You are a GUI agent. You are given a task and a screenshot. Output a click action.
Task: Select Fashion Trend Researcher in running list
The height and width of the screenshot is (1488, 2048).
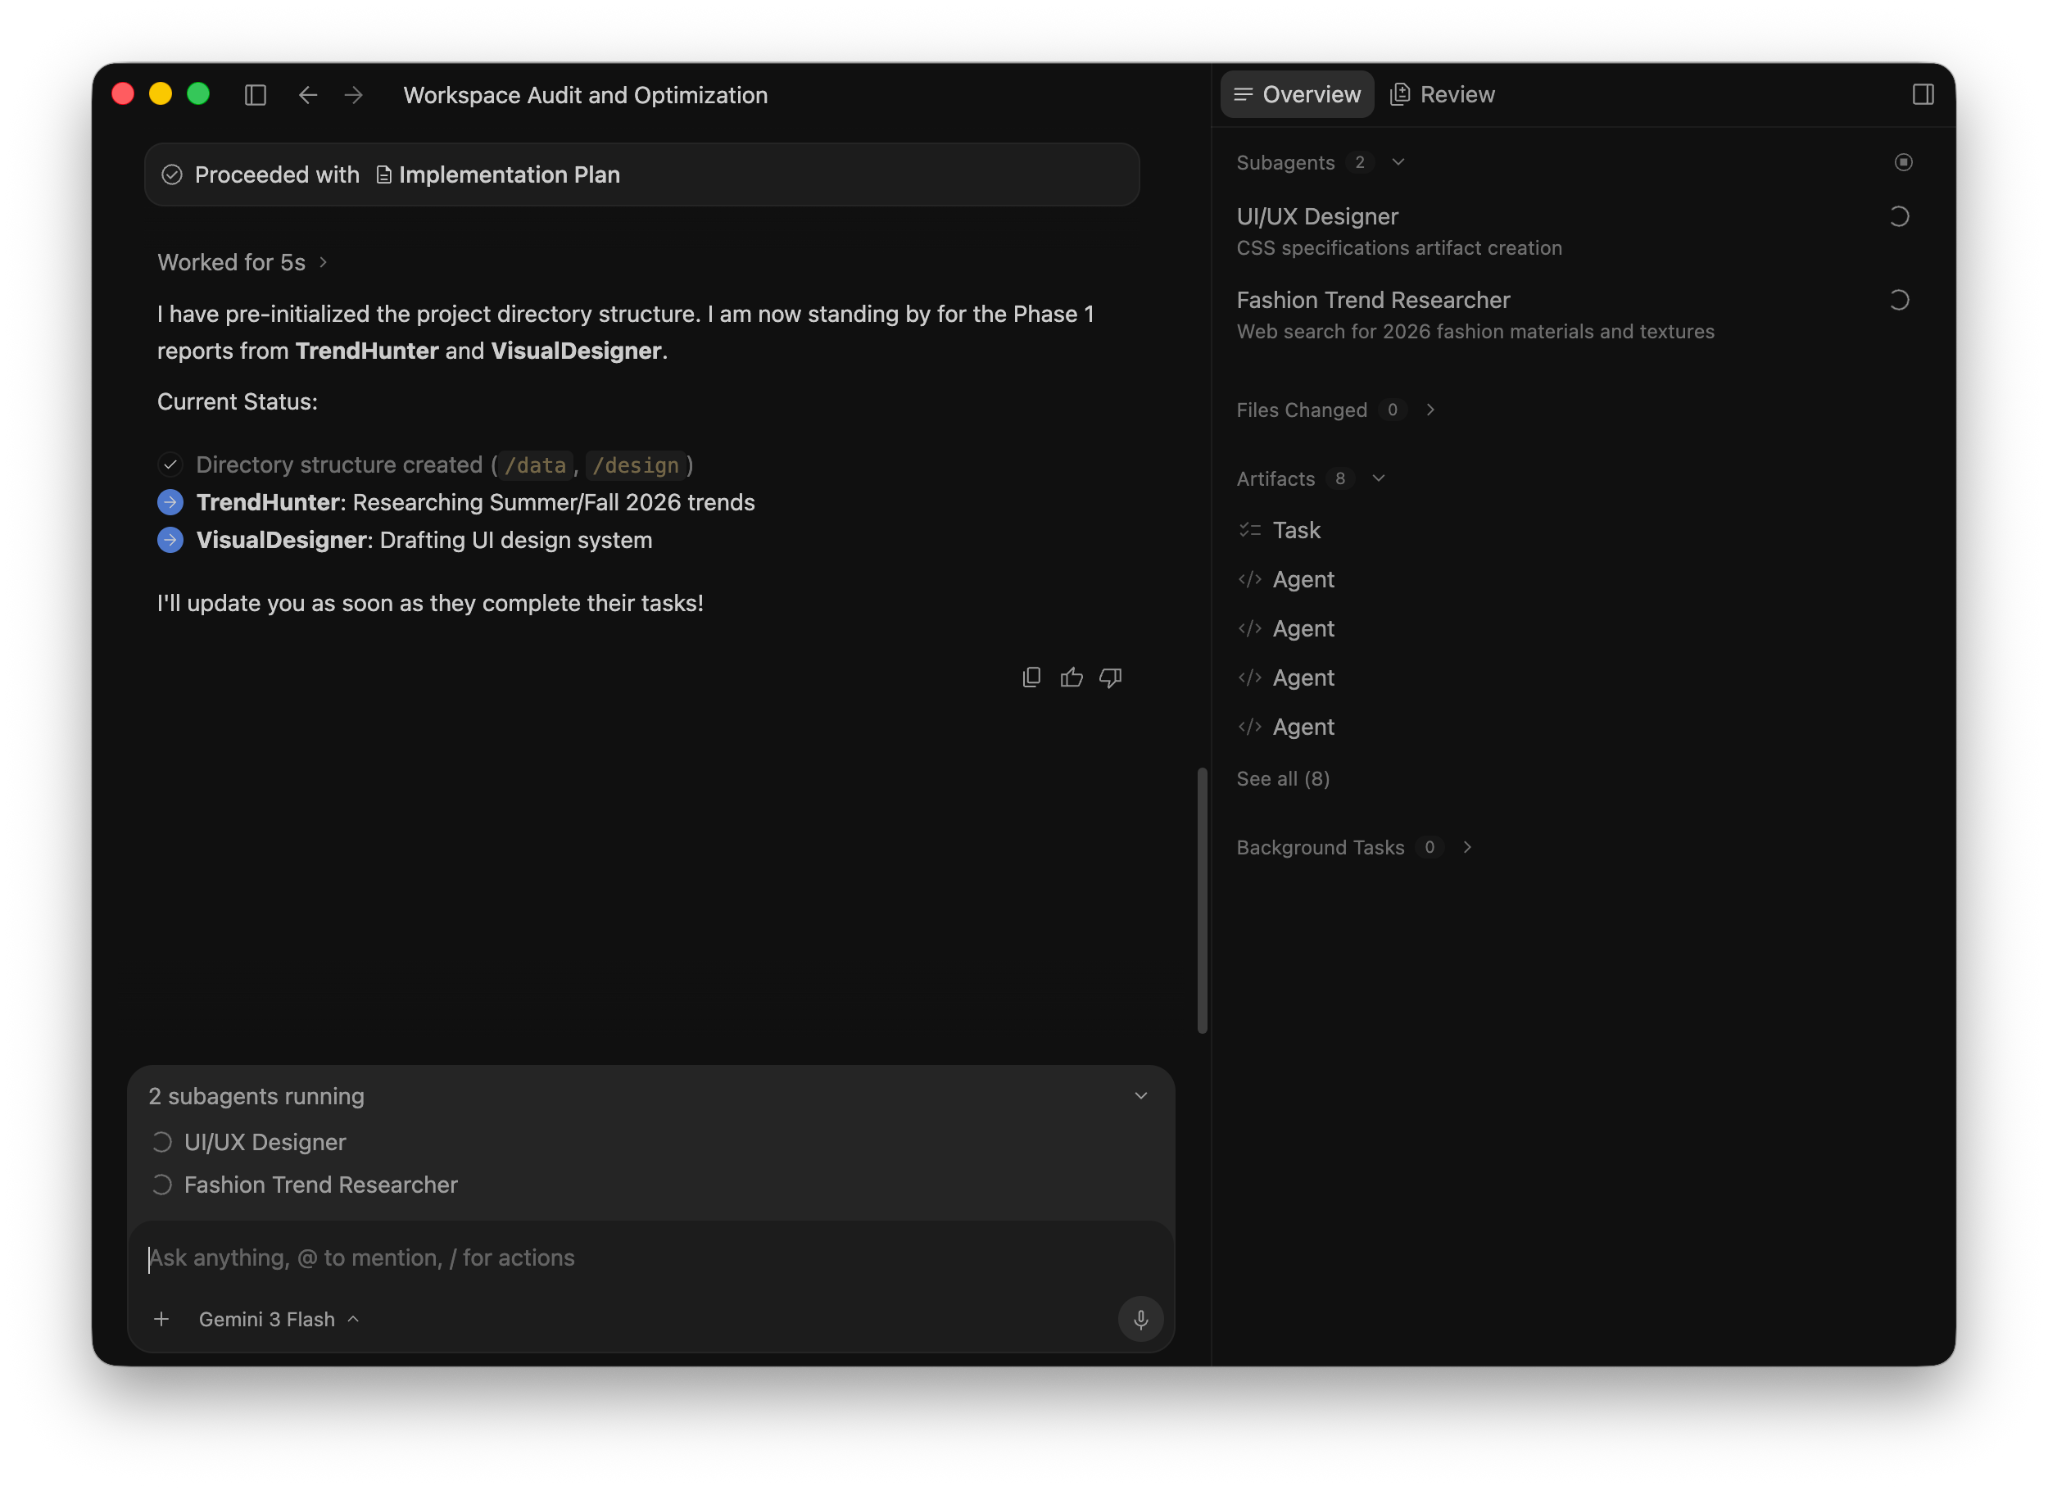pos(320,1185)
